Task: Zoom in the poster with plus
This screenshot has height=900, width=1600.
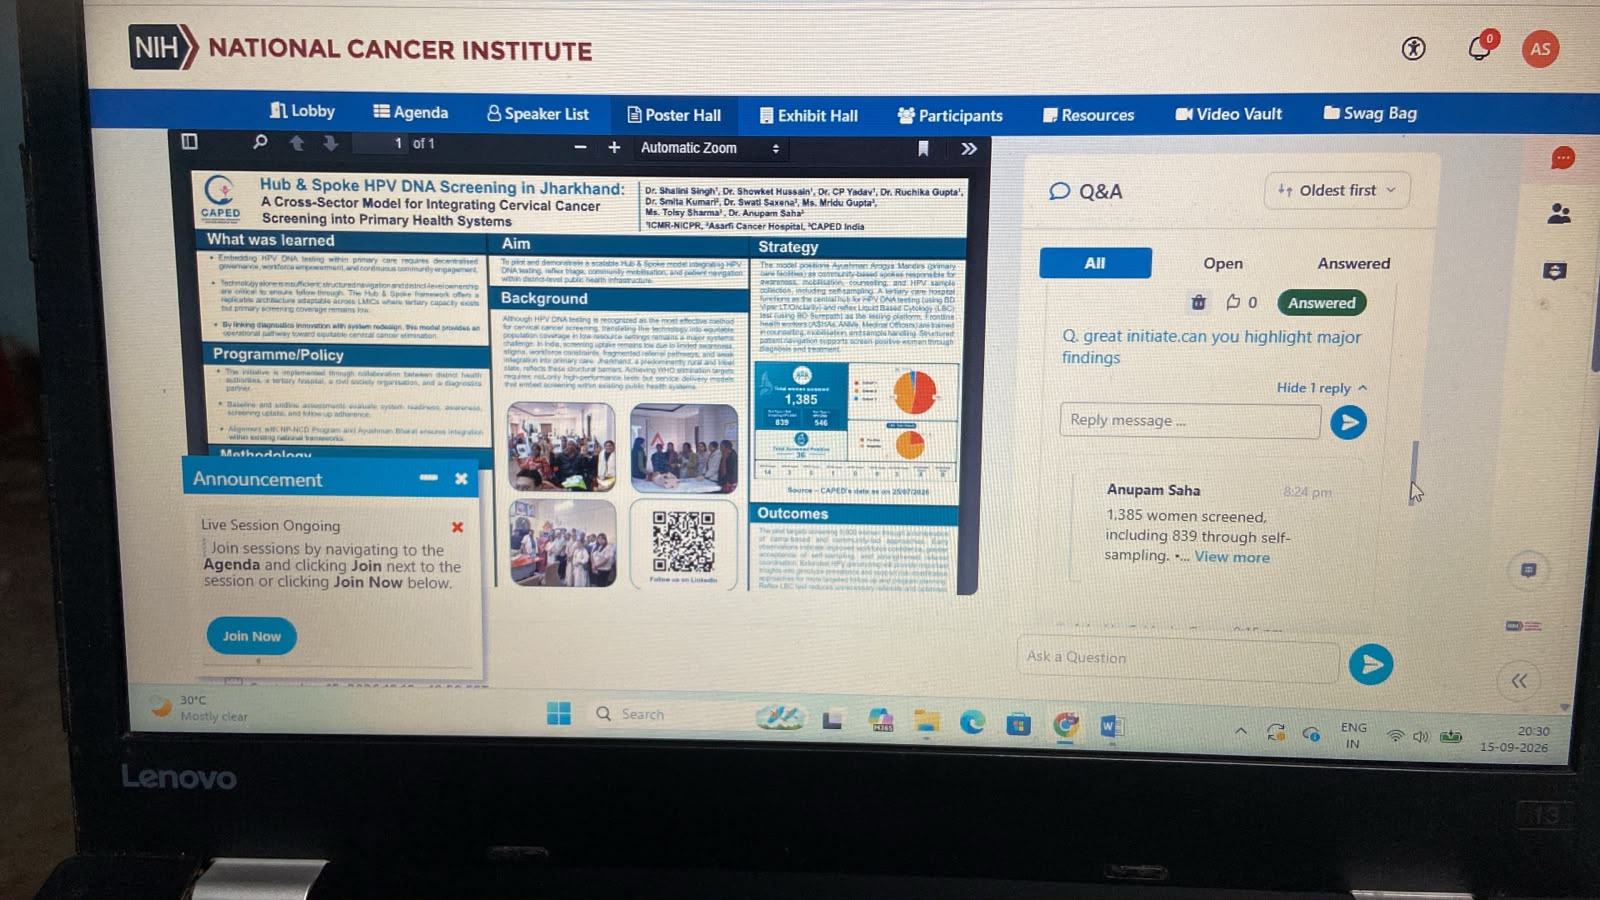Action: pyautogui.click(x=614, y=147)
